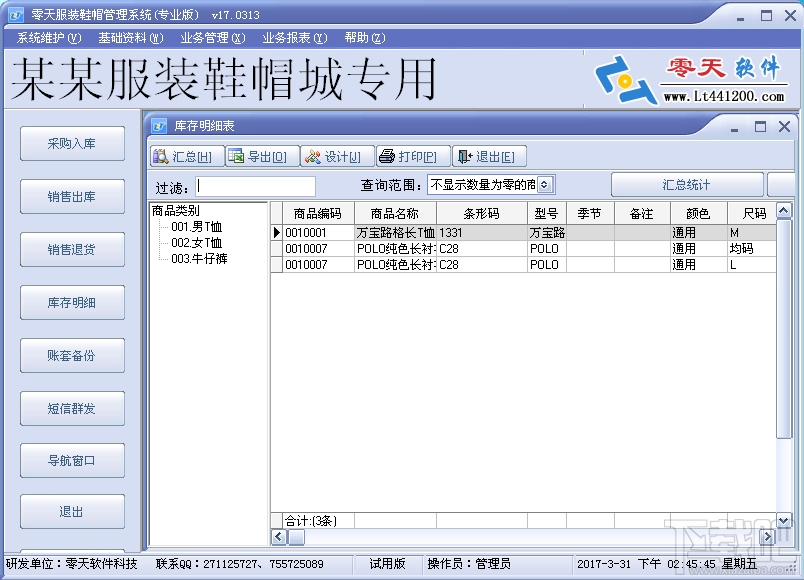
Task: Click the 条形码 column header
Action: click(481, 213)
